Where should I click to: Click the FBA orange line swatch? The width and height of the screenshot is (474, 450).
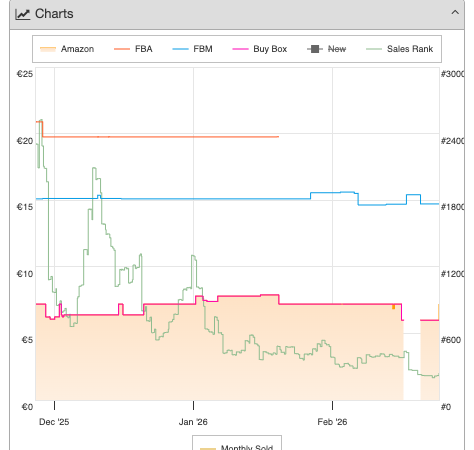tap(122, 49)
